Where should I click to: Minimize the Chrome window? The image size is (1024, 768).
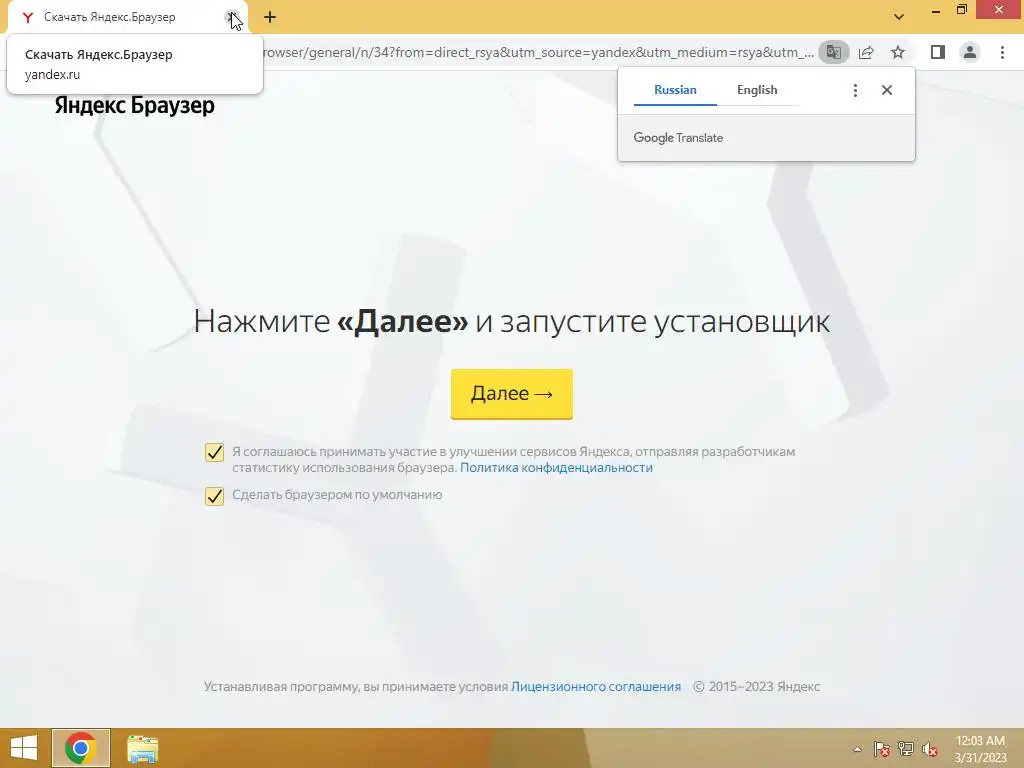[x=936, y=10]
